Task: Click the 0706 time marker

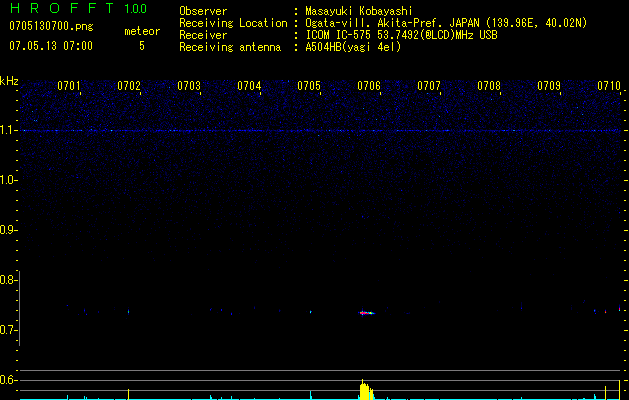Action: [x=369, y=86]
